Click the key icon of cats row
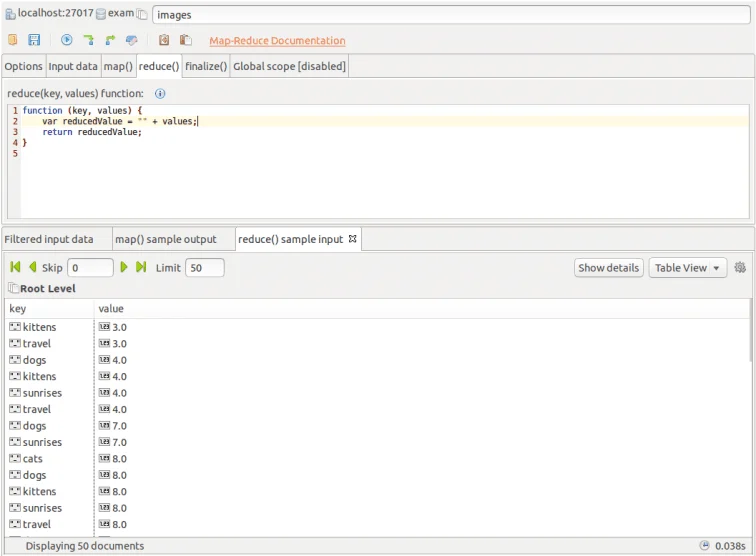The height and width of the screenshot is (556, 756). [x=15, y=458]
